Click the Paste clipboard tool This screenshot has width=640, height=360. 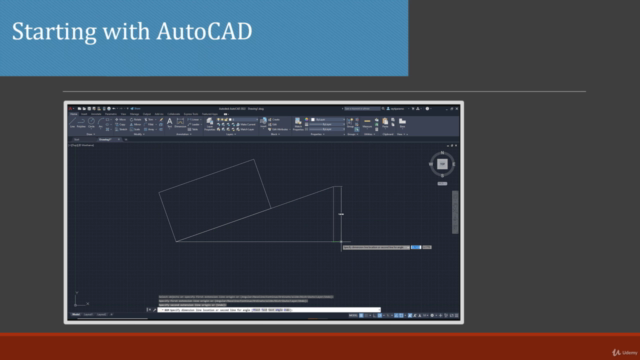[x=385, y=124]
